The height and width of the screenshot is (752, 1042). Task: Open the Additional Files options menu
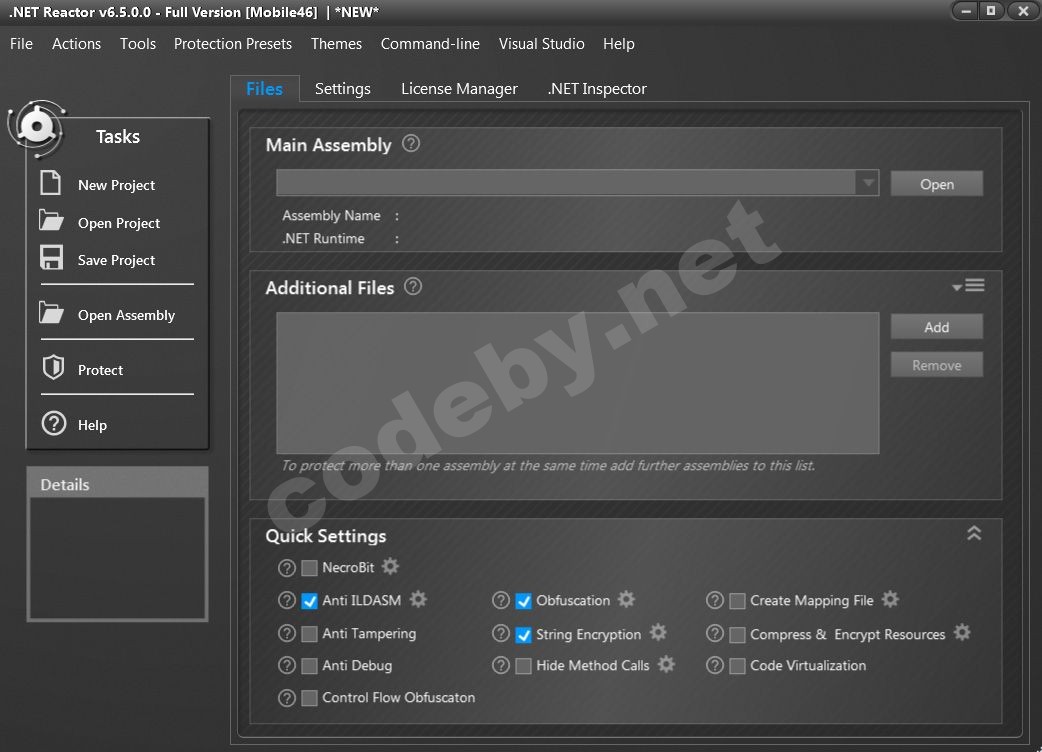point(968,286)
